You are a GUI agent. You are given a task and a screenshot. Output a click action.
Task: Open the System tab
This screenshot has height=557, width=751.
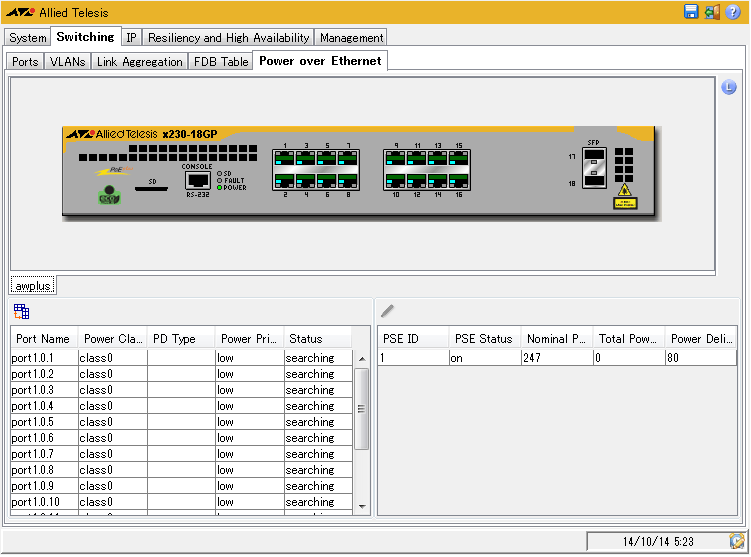click(28, 37)
